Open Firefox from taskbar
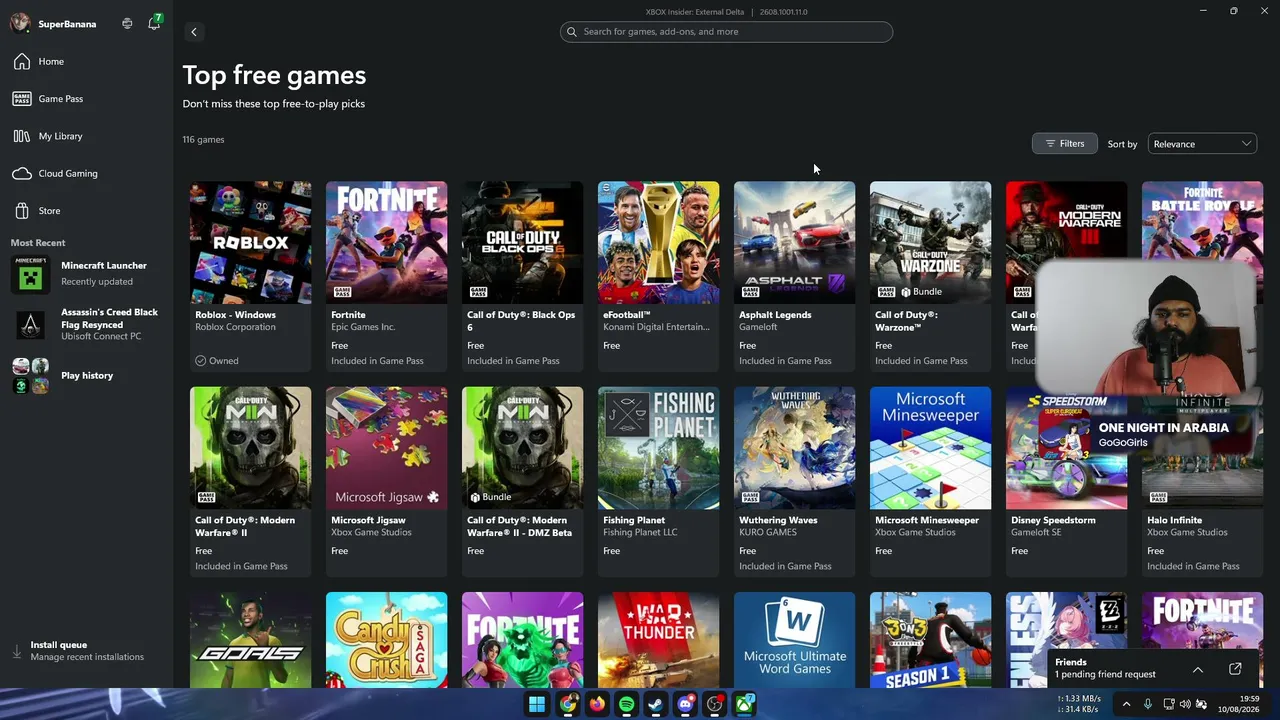This screenshot has width=1280, height=720. (597, 704)
